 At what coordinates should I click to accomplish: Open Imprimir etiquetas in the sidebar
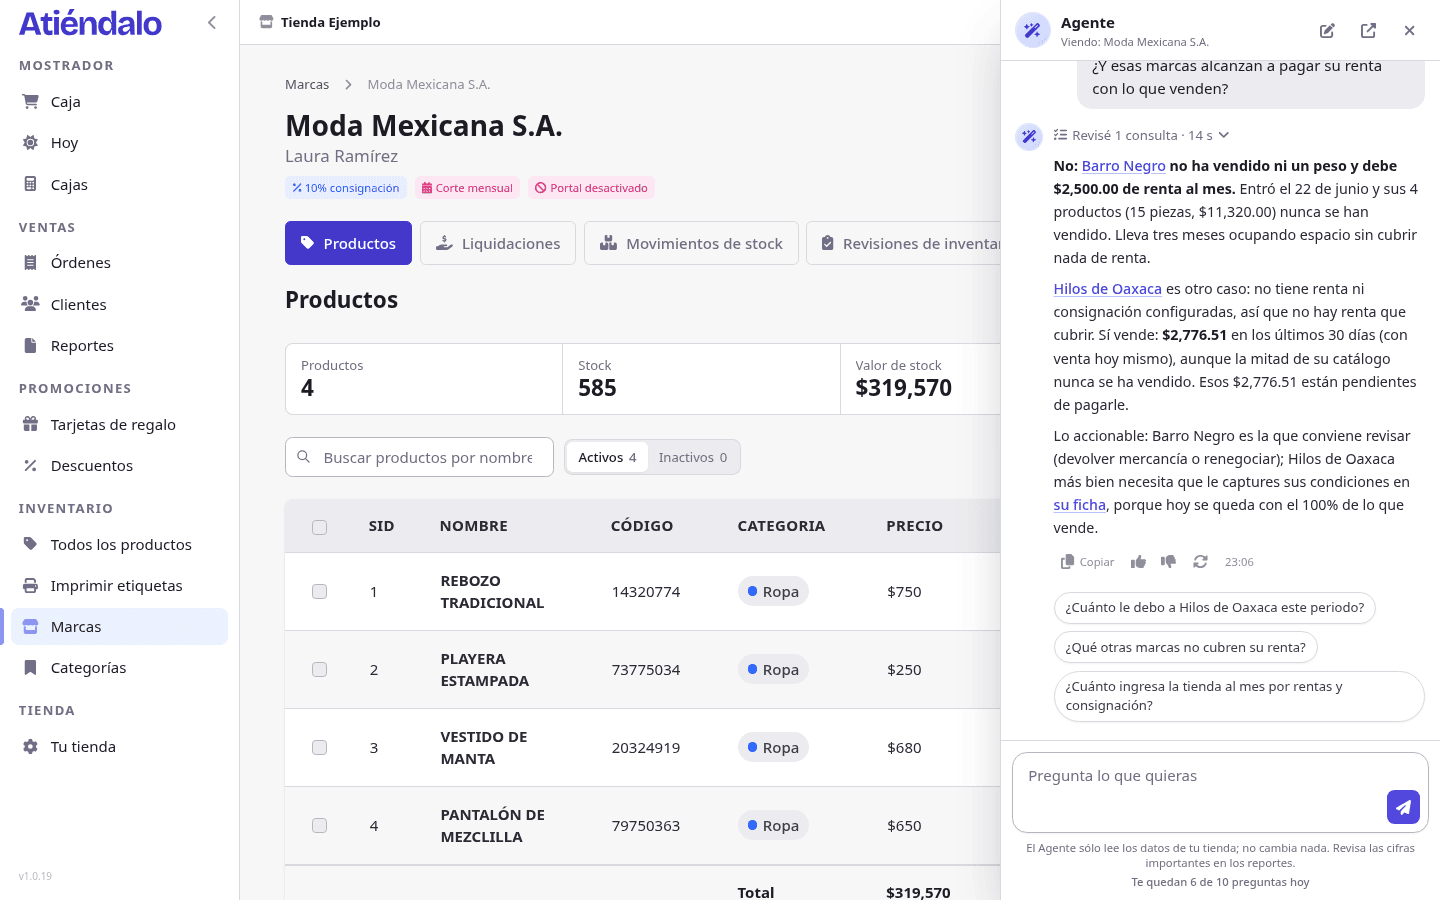coord(119,586)
